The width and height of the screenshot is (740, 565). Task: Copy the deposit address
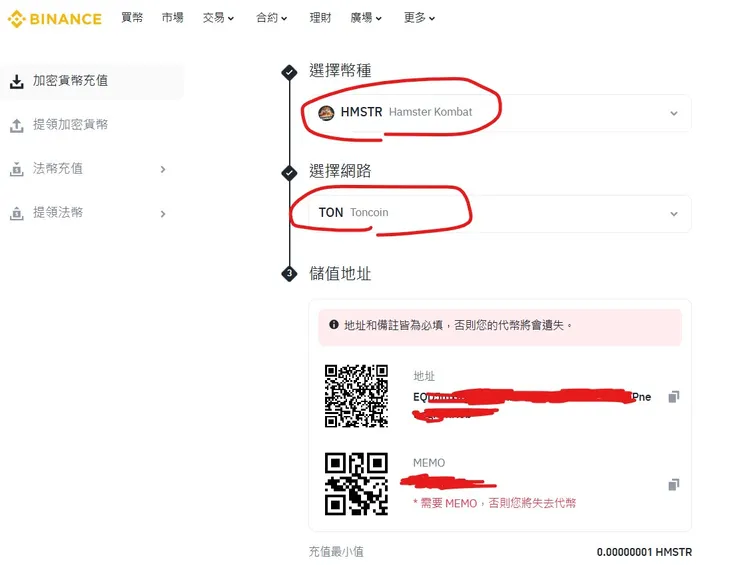point(674,396)
